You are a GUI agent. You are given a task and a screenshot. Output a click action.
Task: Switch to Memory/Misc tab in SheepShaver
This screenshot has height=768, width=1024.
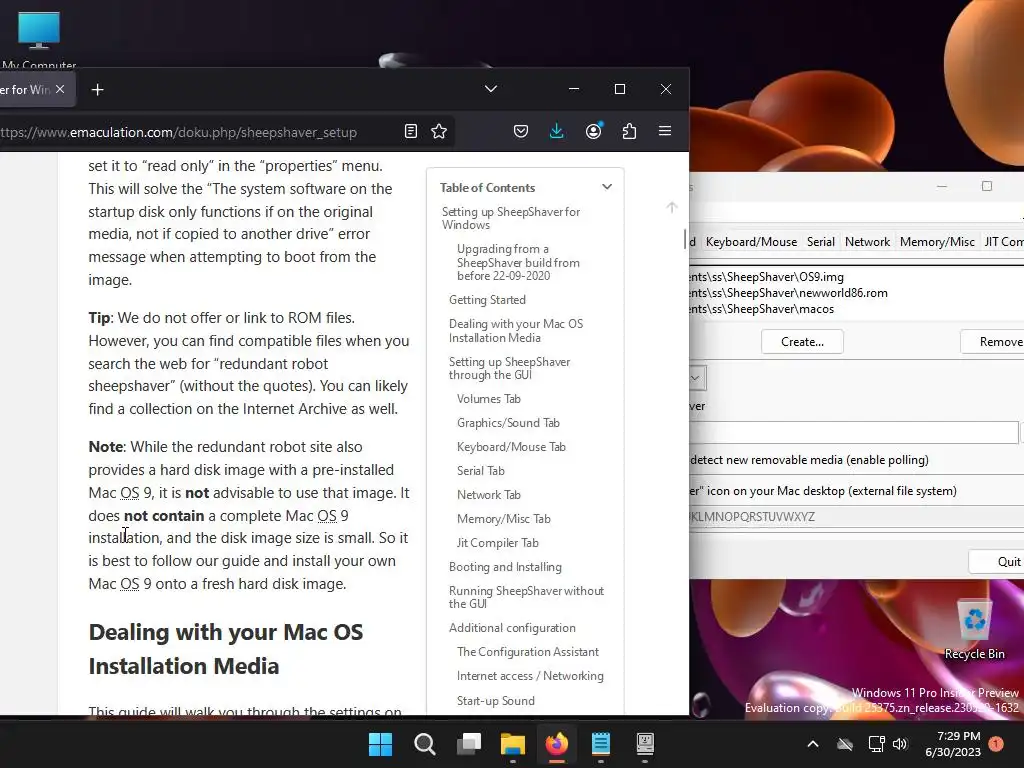pyautogui.click(x=937, y=242)
